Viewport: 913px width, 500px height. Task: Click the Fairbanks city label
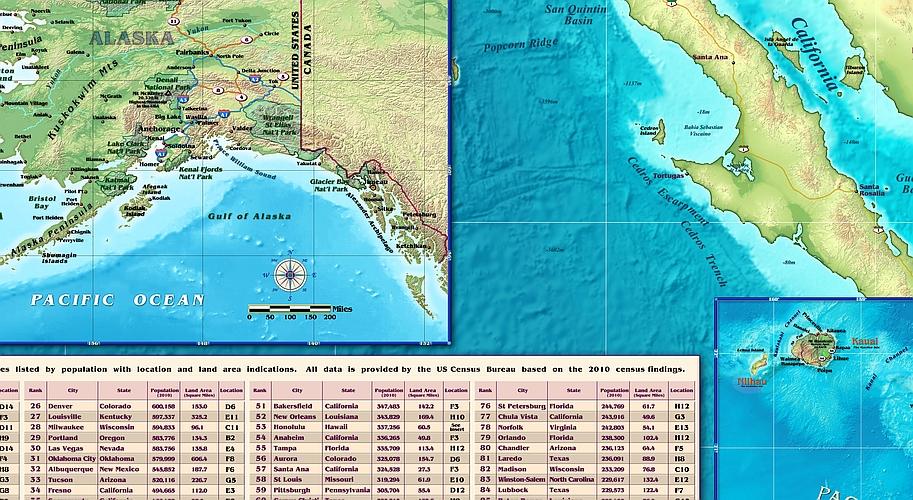point(192,52)
